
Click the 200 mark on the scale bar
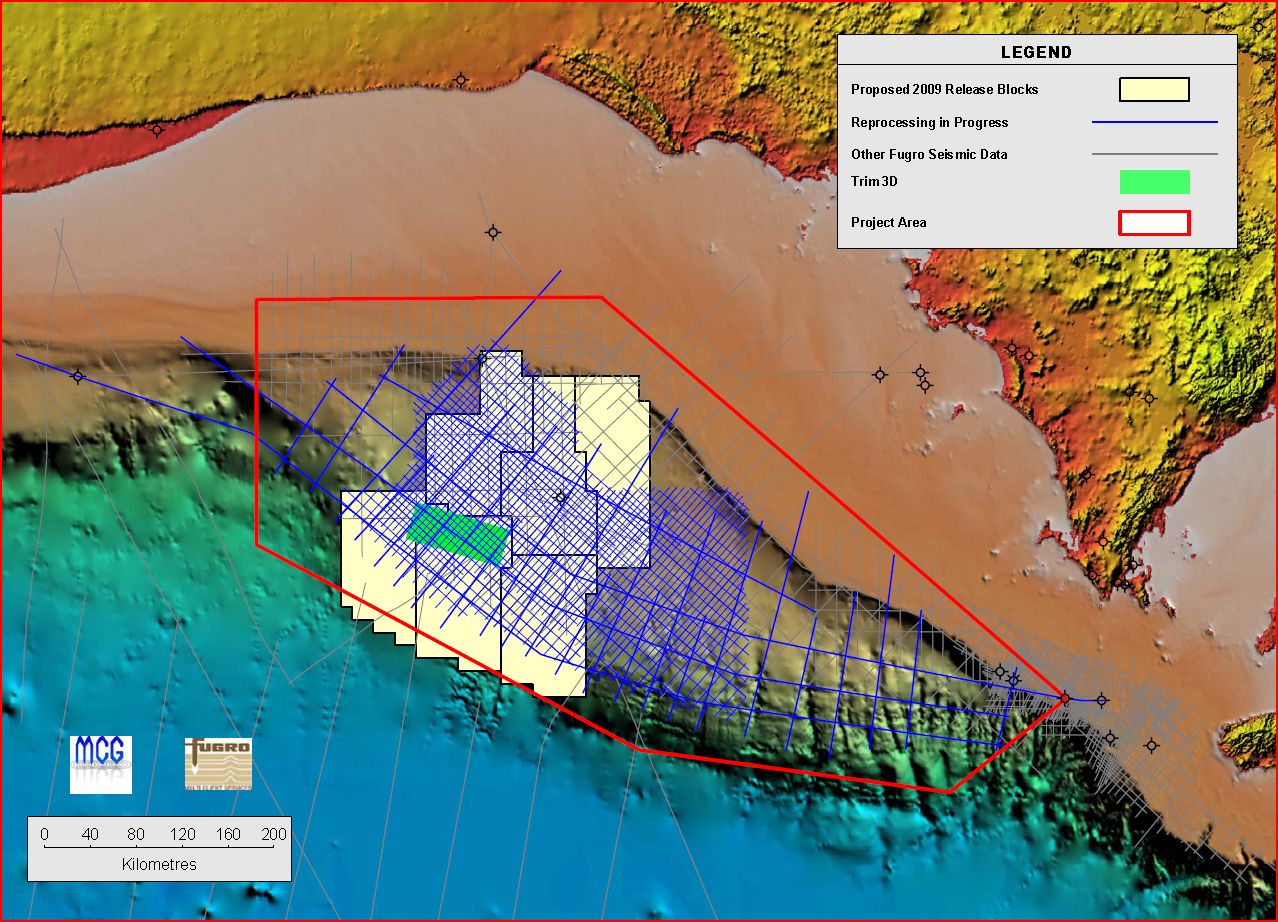pyautogui.click(x=273, y=834)
